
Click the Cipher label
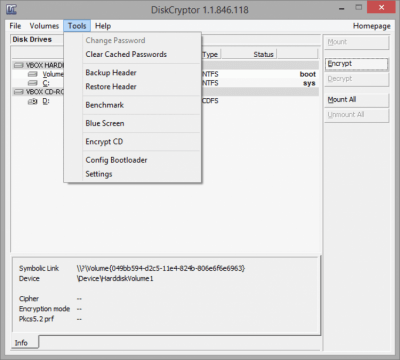pos(29,299)
